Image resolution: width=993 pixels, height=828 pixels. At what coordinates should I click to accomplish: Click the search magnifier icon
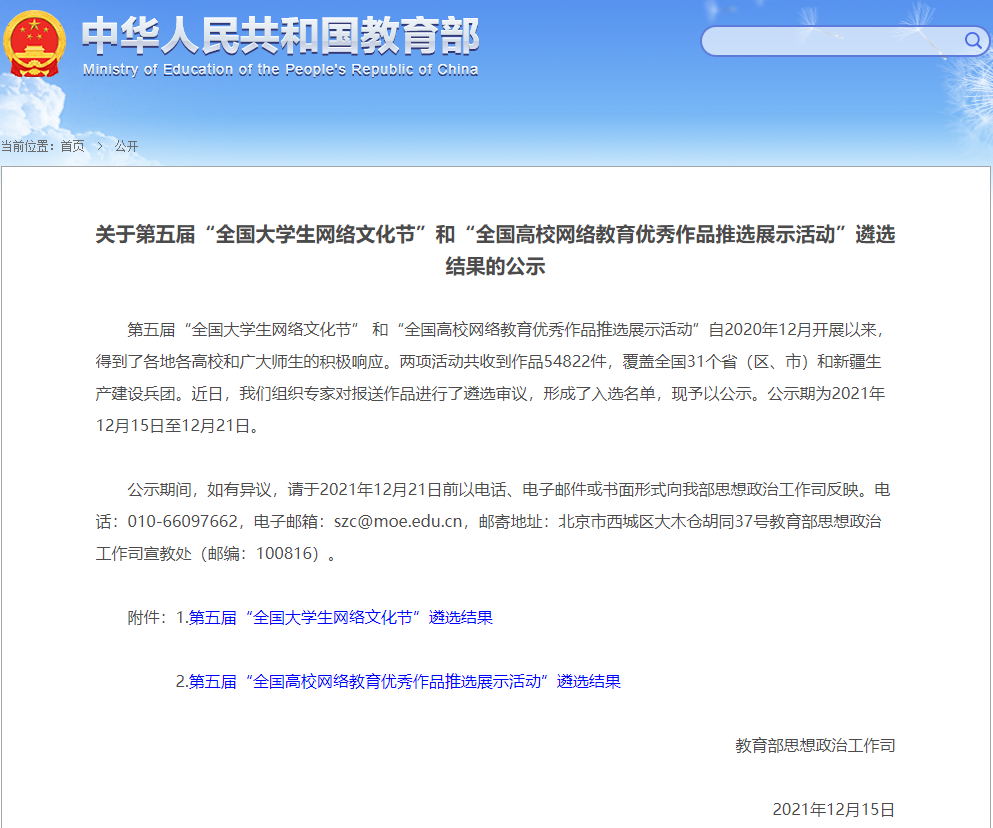pos(973,41)
